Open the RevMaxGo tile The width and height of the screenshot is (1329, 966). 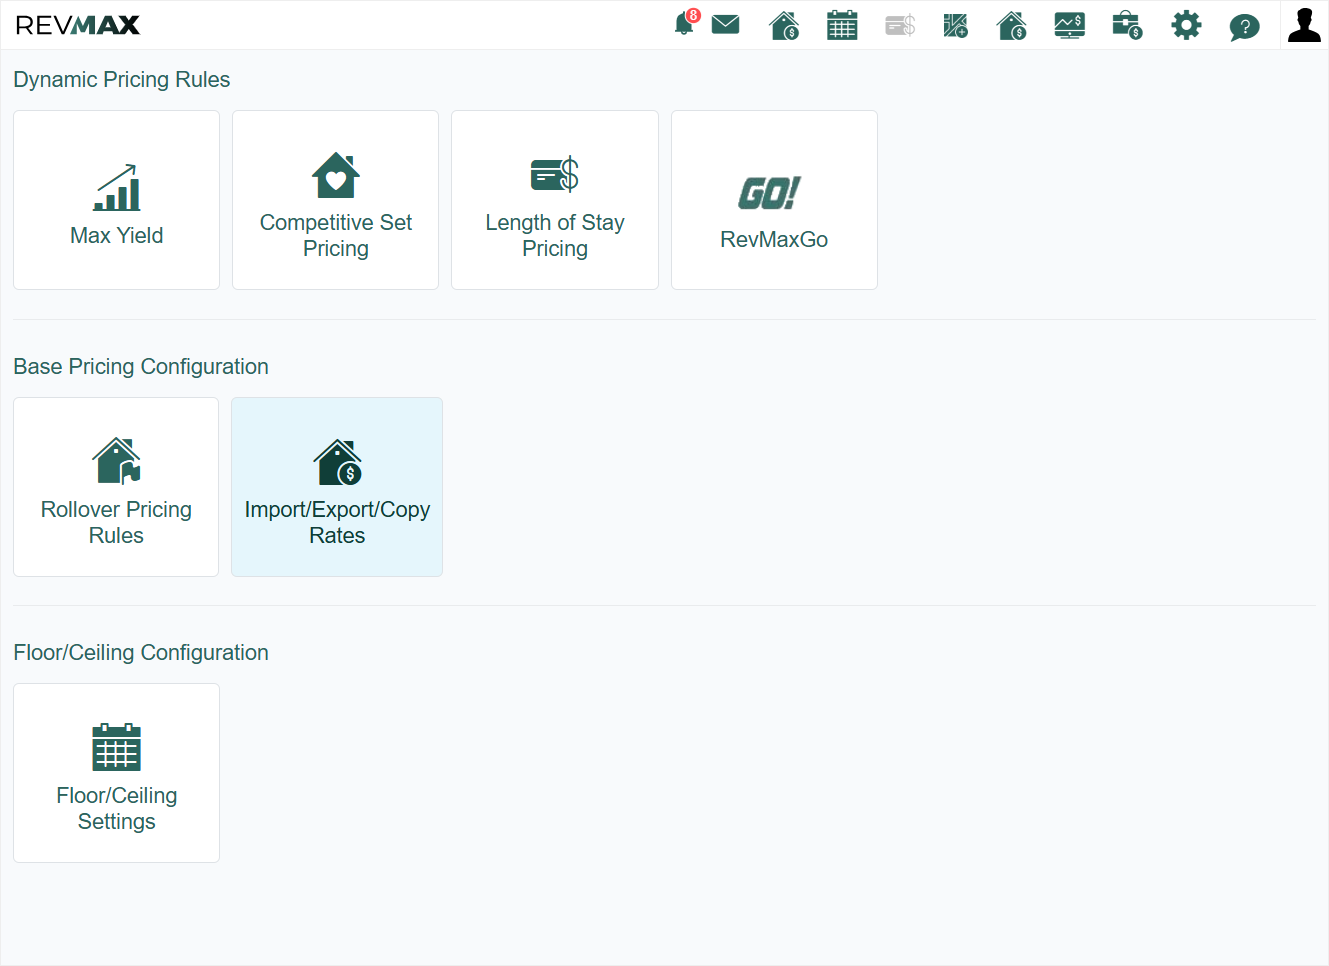pyautogui.click(x=774, y=200)
